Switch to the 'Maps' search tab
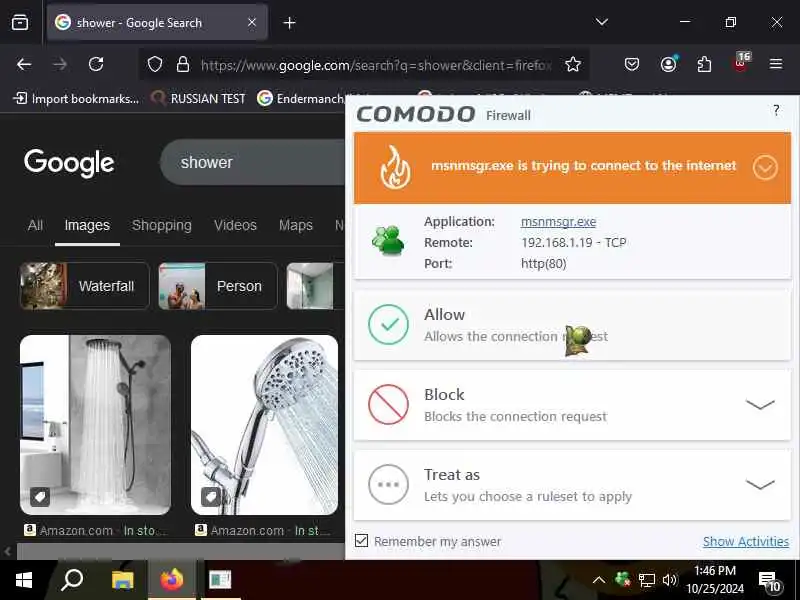Image resolution: width=800 pixels, height=600 pixels. 296,225
